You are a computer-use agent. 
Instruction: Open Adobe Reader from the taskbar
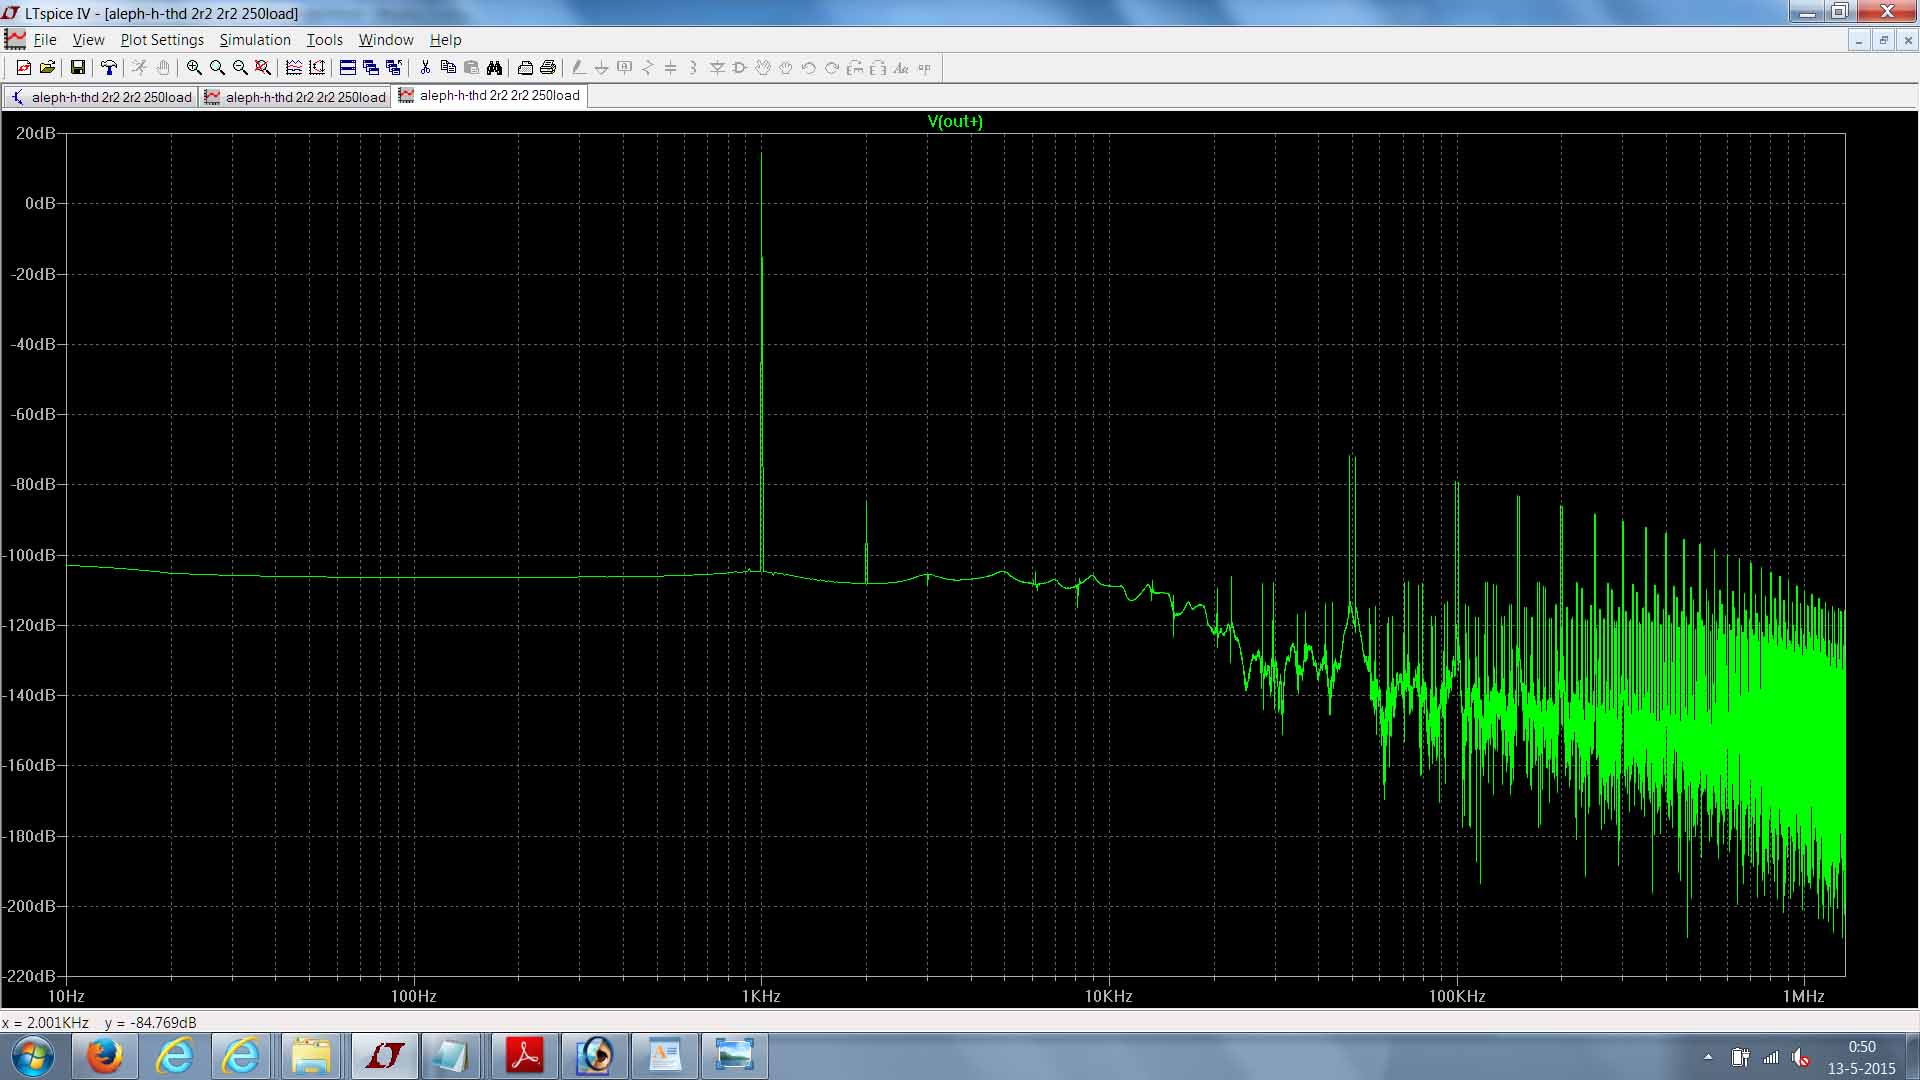click(x=525, y=1056)
